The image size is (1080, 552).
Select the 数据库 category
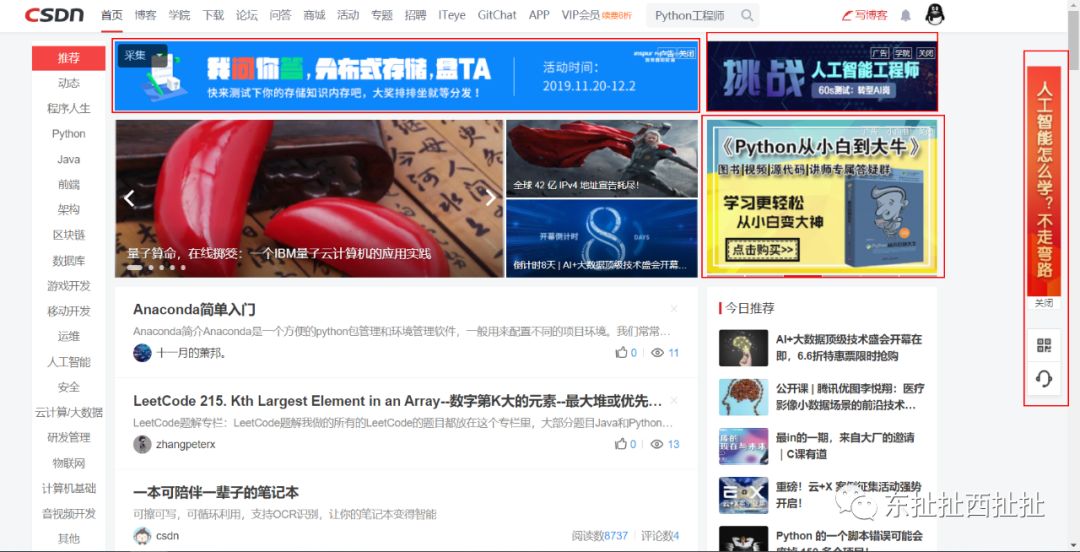[68, 260]
